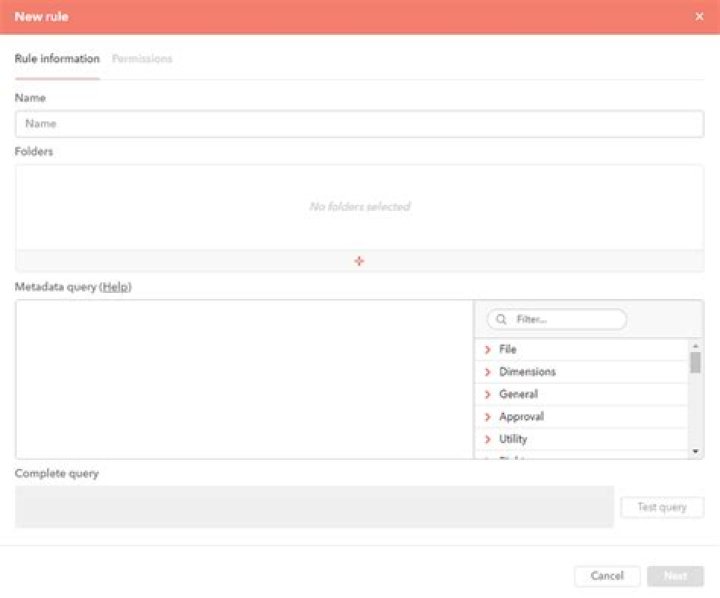Screen dimensions: 720x598
Task: Expand the File metadata group
Action: tap(488, 350)
